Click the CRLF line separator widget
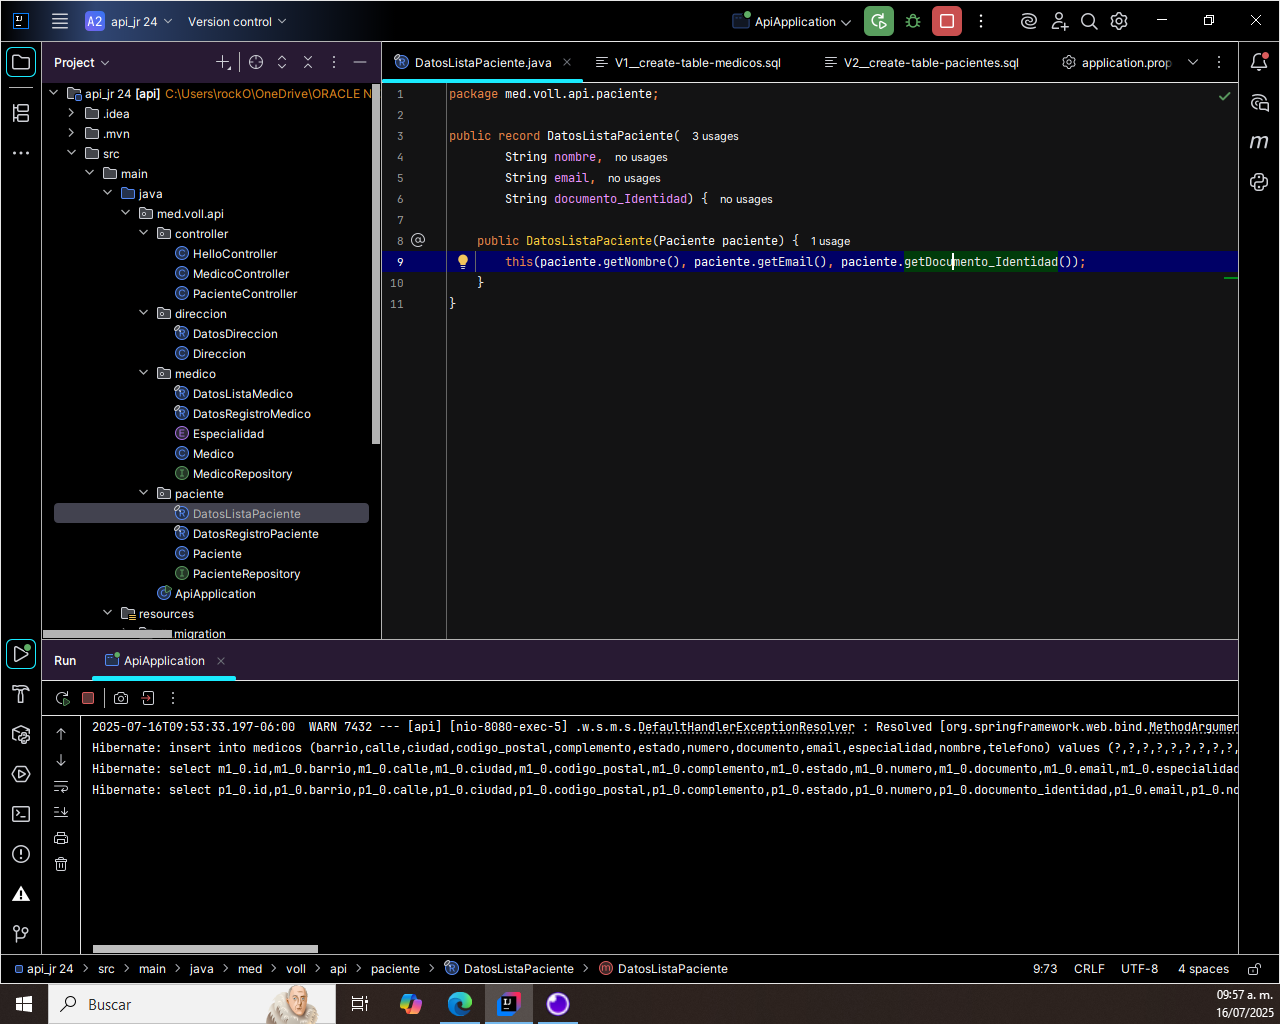Screen dimensions: 1280x1024 coord(1089,969)
